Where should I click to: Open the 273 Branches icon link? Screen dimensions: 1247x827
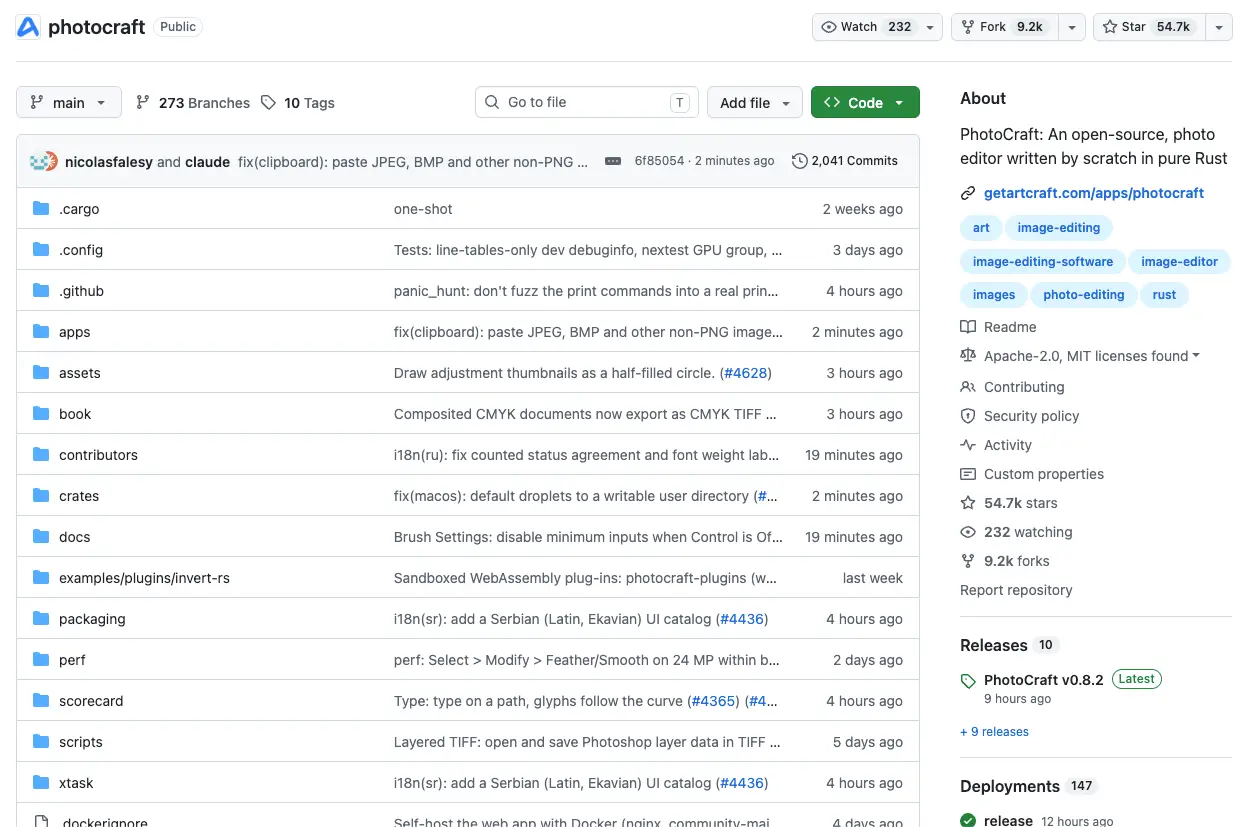143,102
